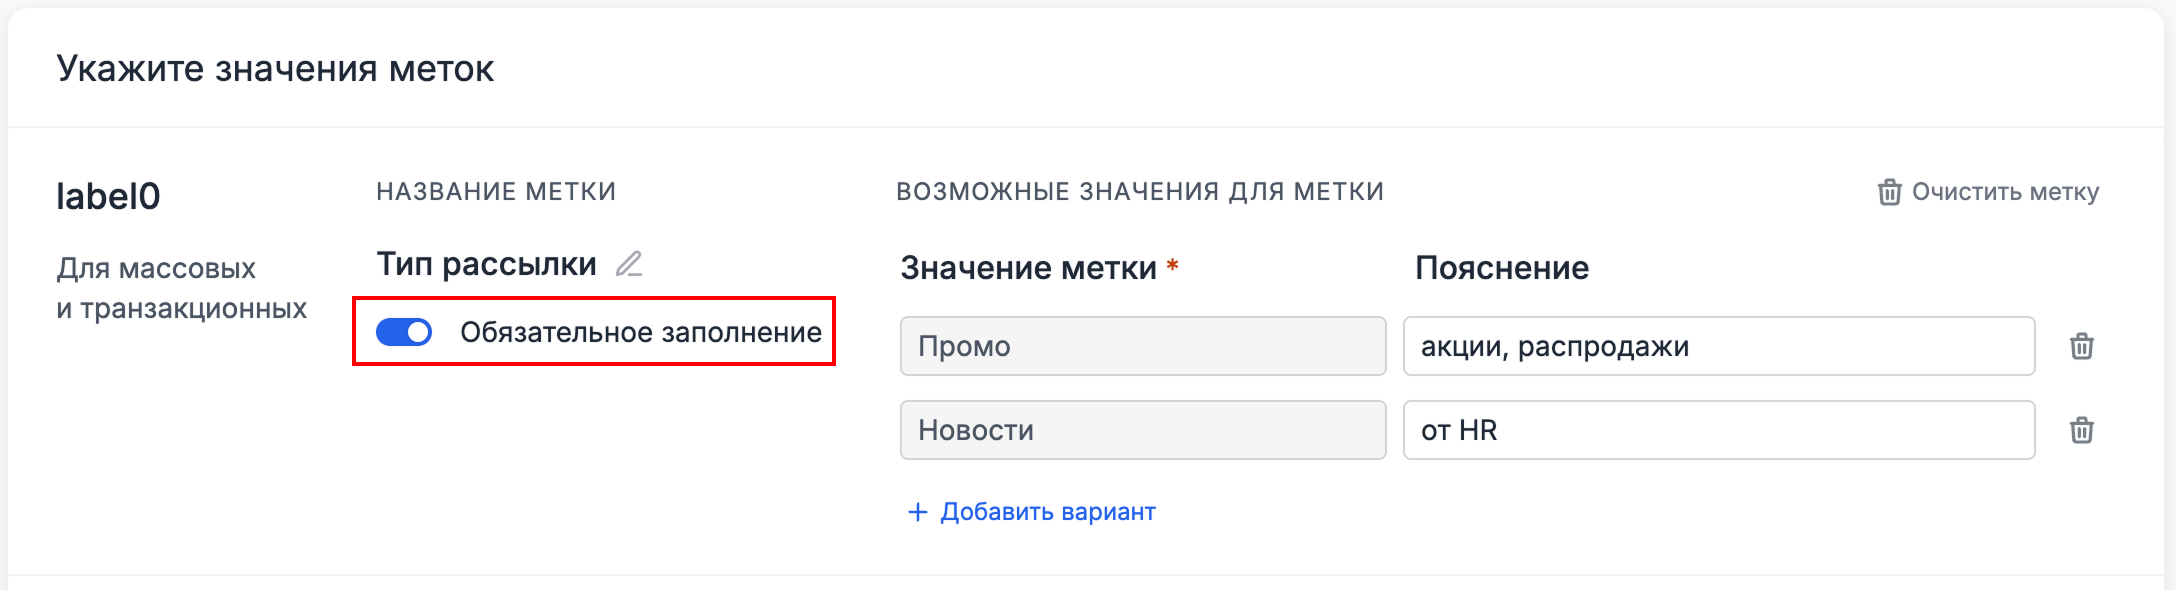Viewport: 2176px width, 590px height.
Task: Click the Название метки heading
Action: click(496, 192)
